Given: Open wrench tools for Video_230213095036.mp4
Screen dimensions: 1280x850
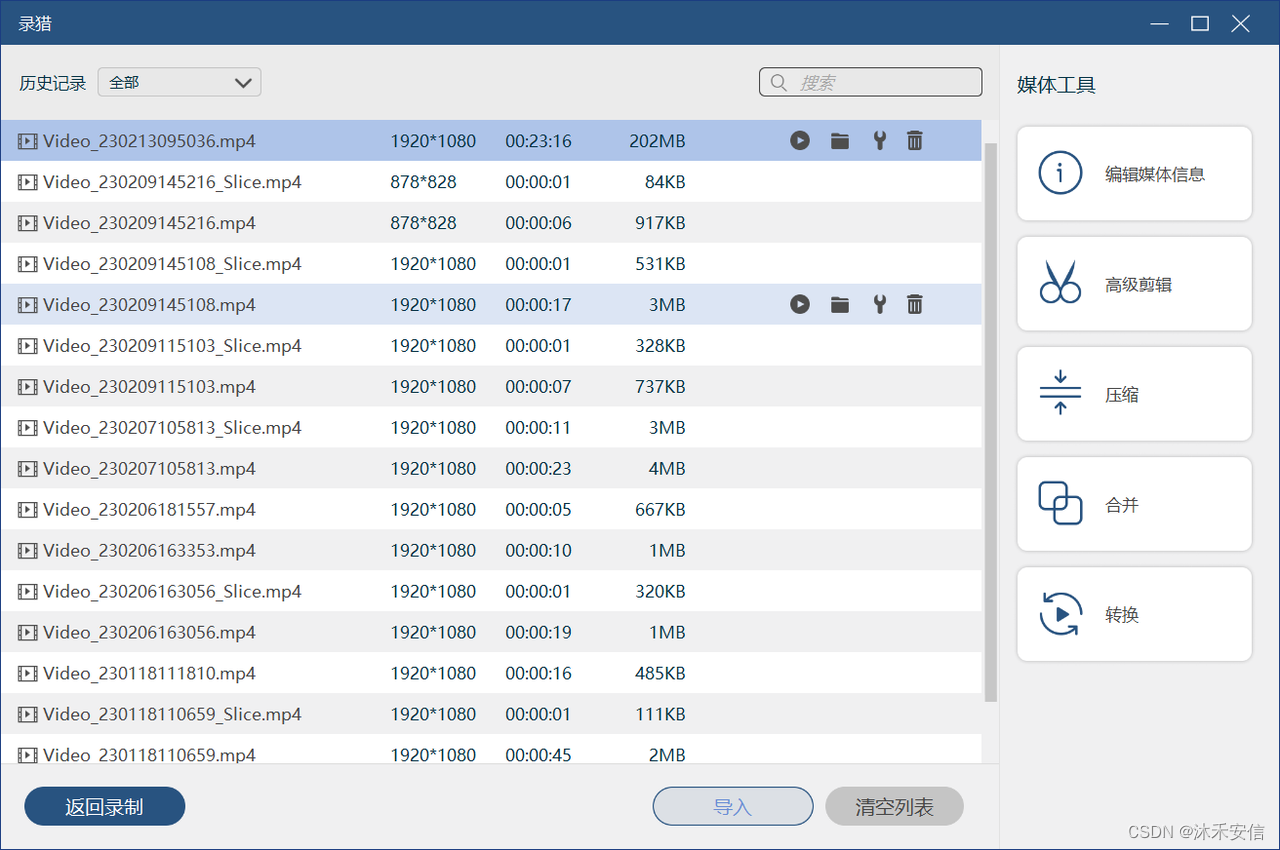Looking at the screenshot, I should tap(879, 141).
